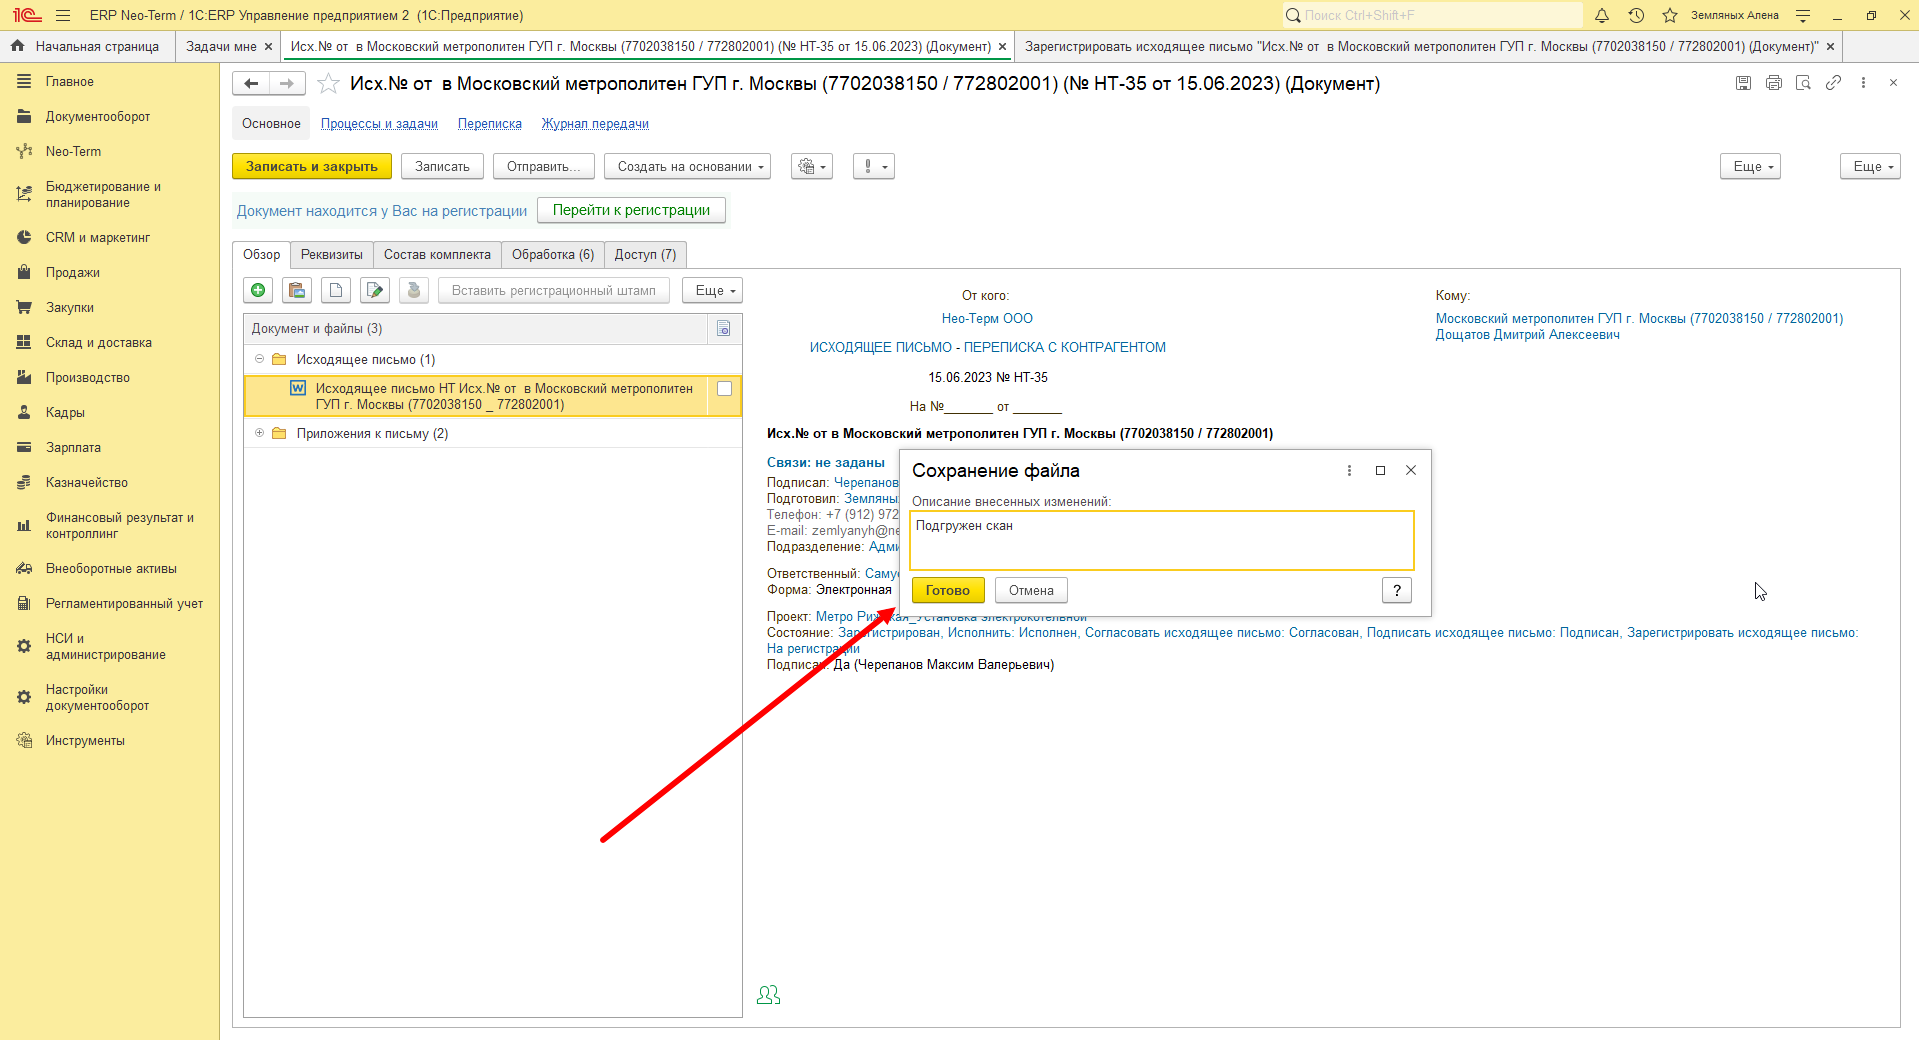Click the star to favorite this document
Image resolution: width=1919 pixels, height=1040 pixels.
coord(328,84)
